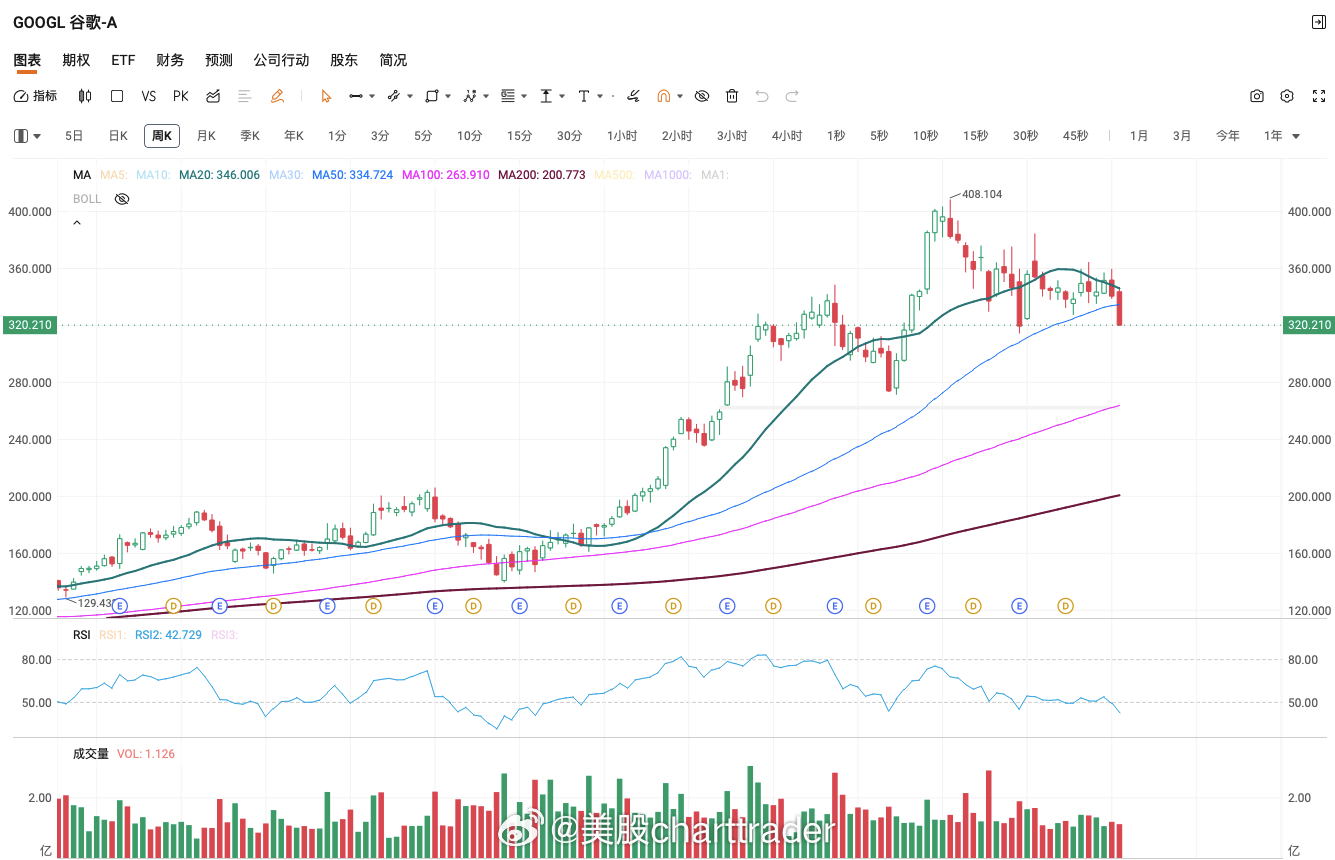Select the 30分 interval
The height and width of the screenshot is (860, 1335).
(x=569, y=136)
